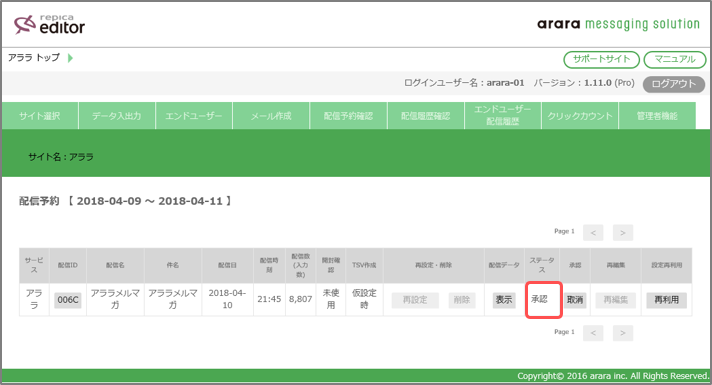Click next page arrow below table
Viewport: 712px width, 385px height.
pyautogui.click(x=623, y=333)
